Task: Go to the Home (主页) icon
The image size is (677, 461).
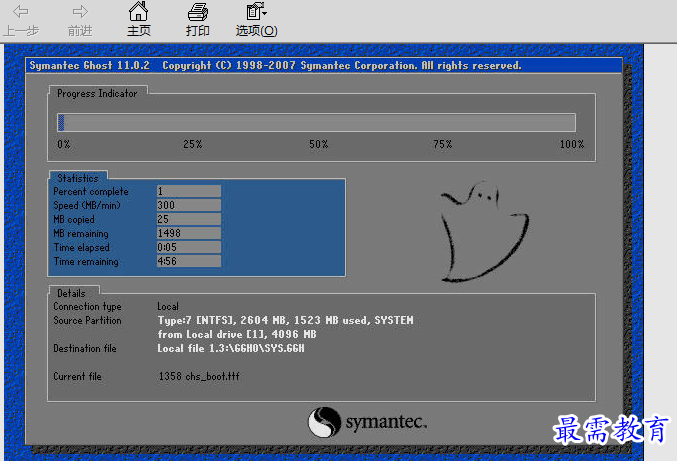Action: [139, 11]
